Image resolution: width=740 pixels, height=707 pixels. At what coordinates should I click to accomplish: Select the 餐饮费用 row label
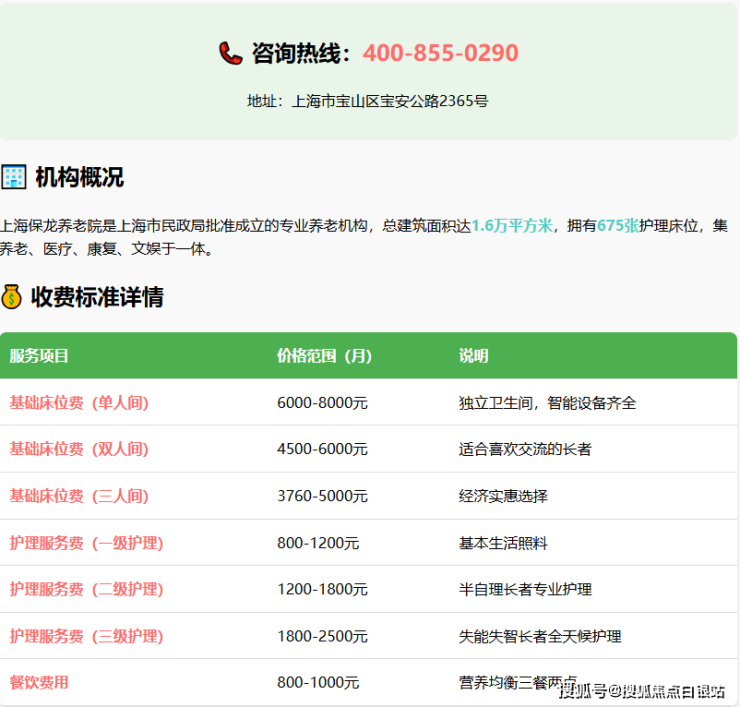tap(39, 682)
